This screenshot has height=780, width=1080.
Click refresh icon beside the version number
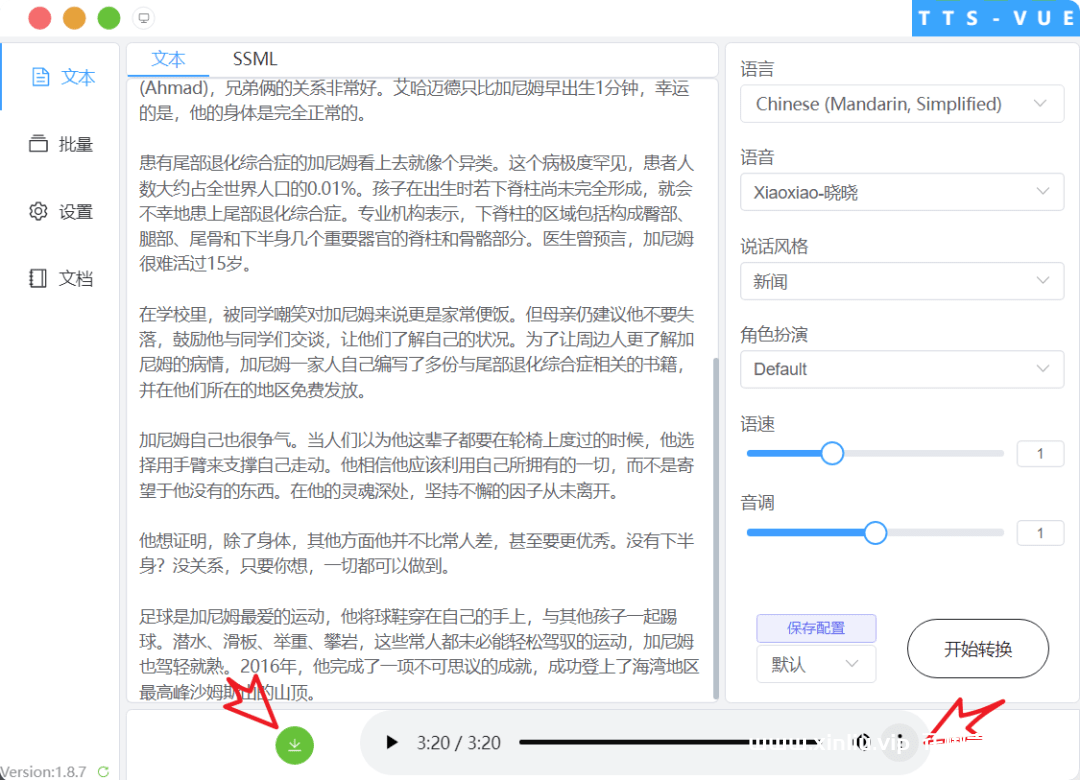[103, 772]
